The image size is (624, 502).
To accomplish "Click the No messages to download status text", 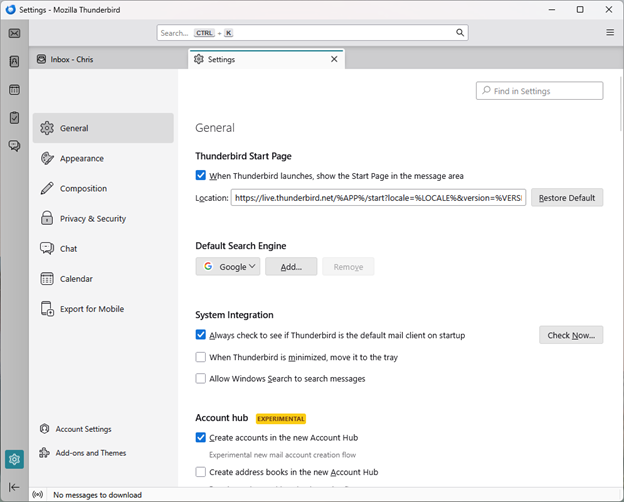I will coord(98,495).
